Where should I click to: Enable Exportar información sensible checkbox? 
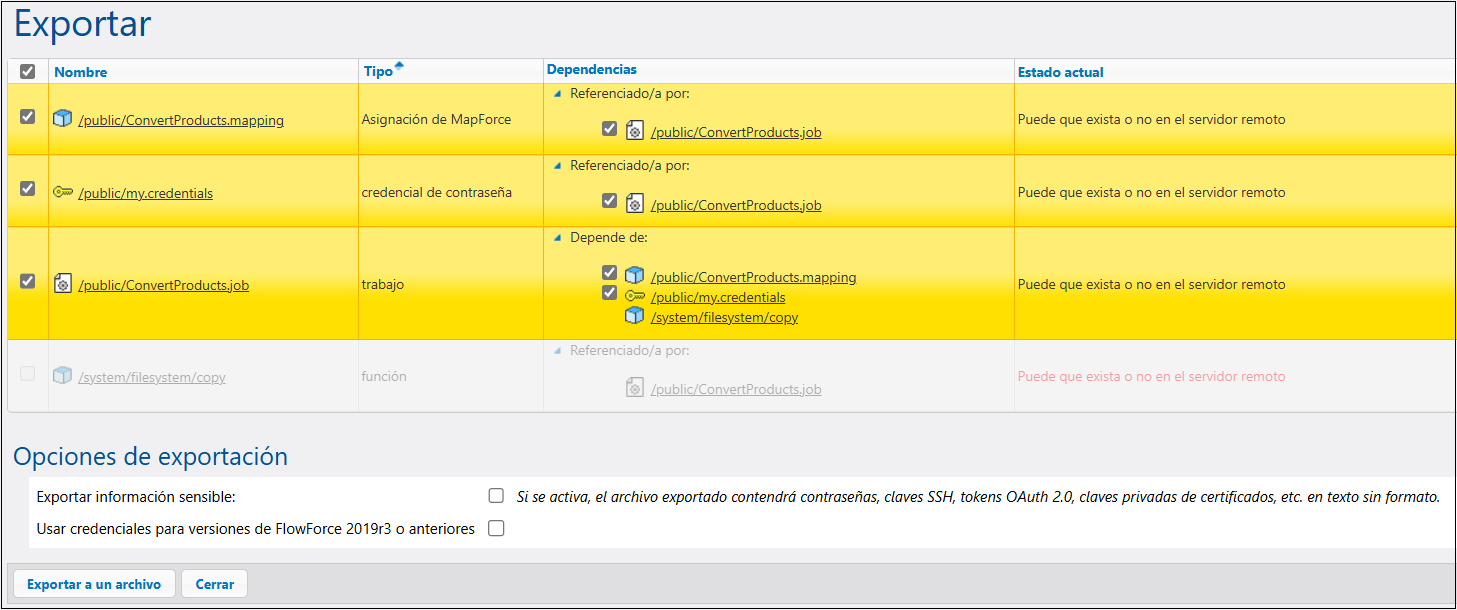pos(496,495)
